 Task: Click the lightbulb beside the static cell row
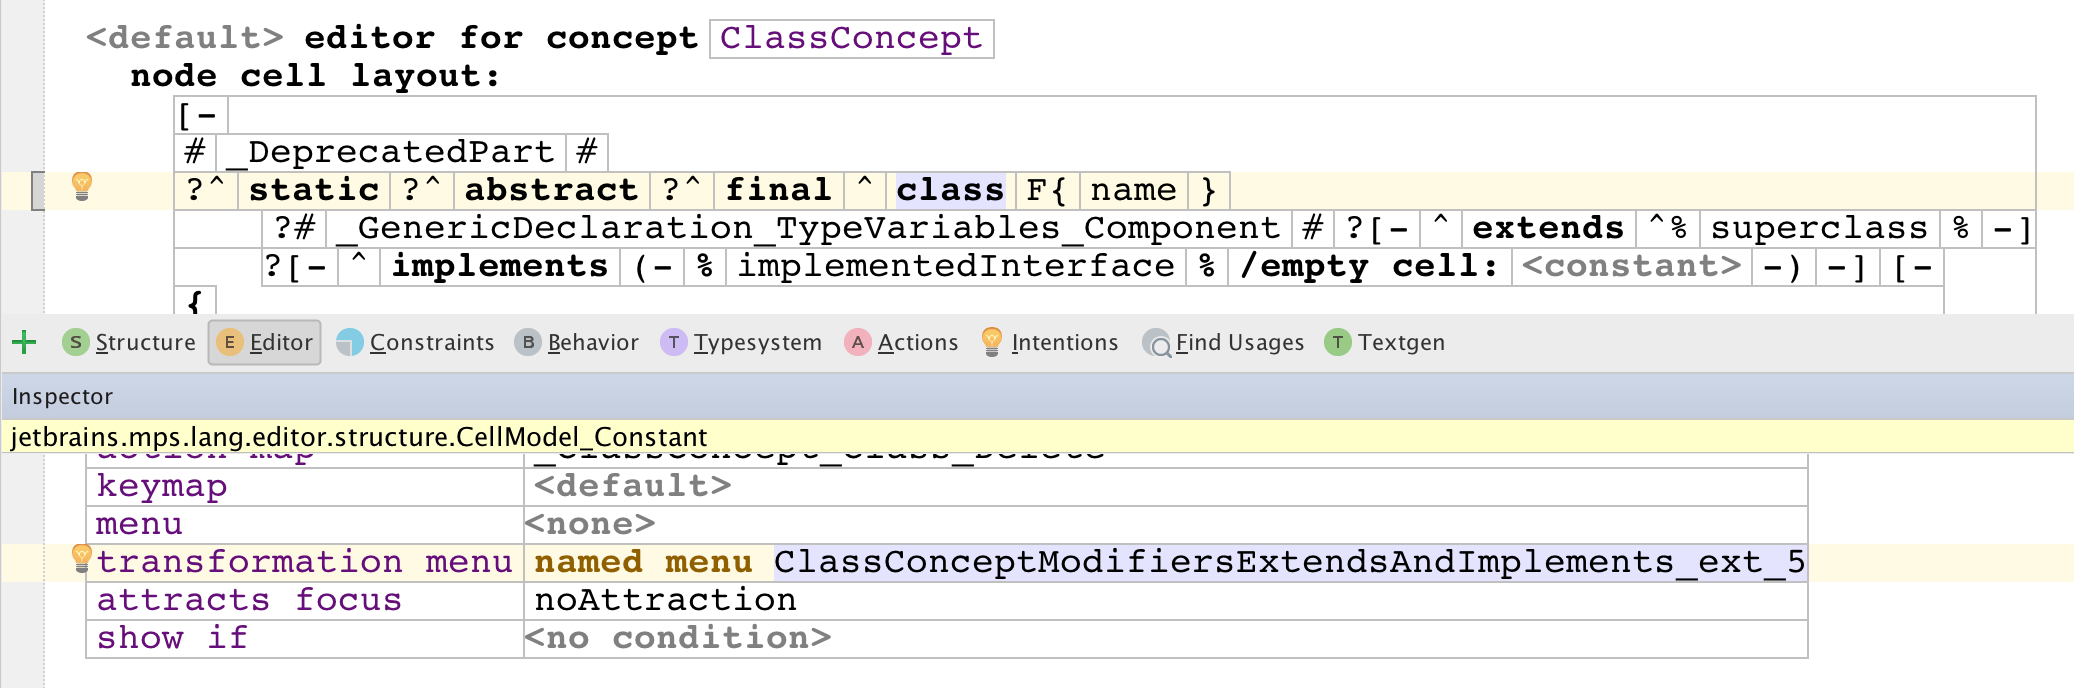click(x=82, y=186)
